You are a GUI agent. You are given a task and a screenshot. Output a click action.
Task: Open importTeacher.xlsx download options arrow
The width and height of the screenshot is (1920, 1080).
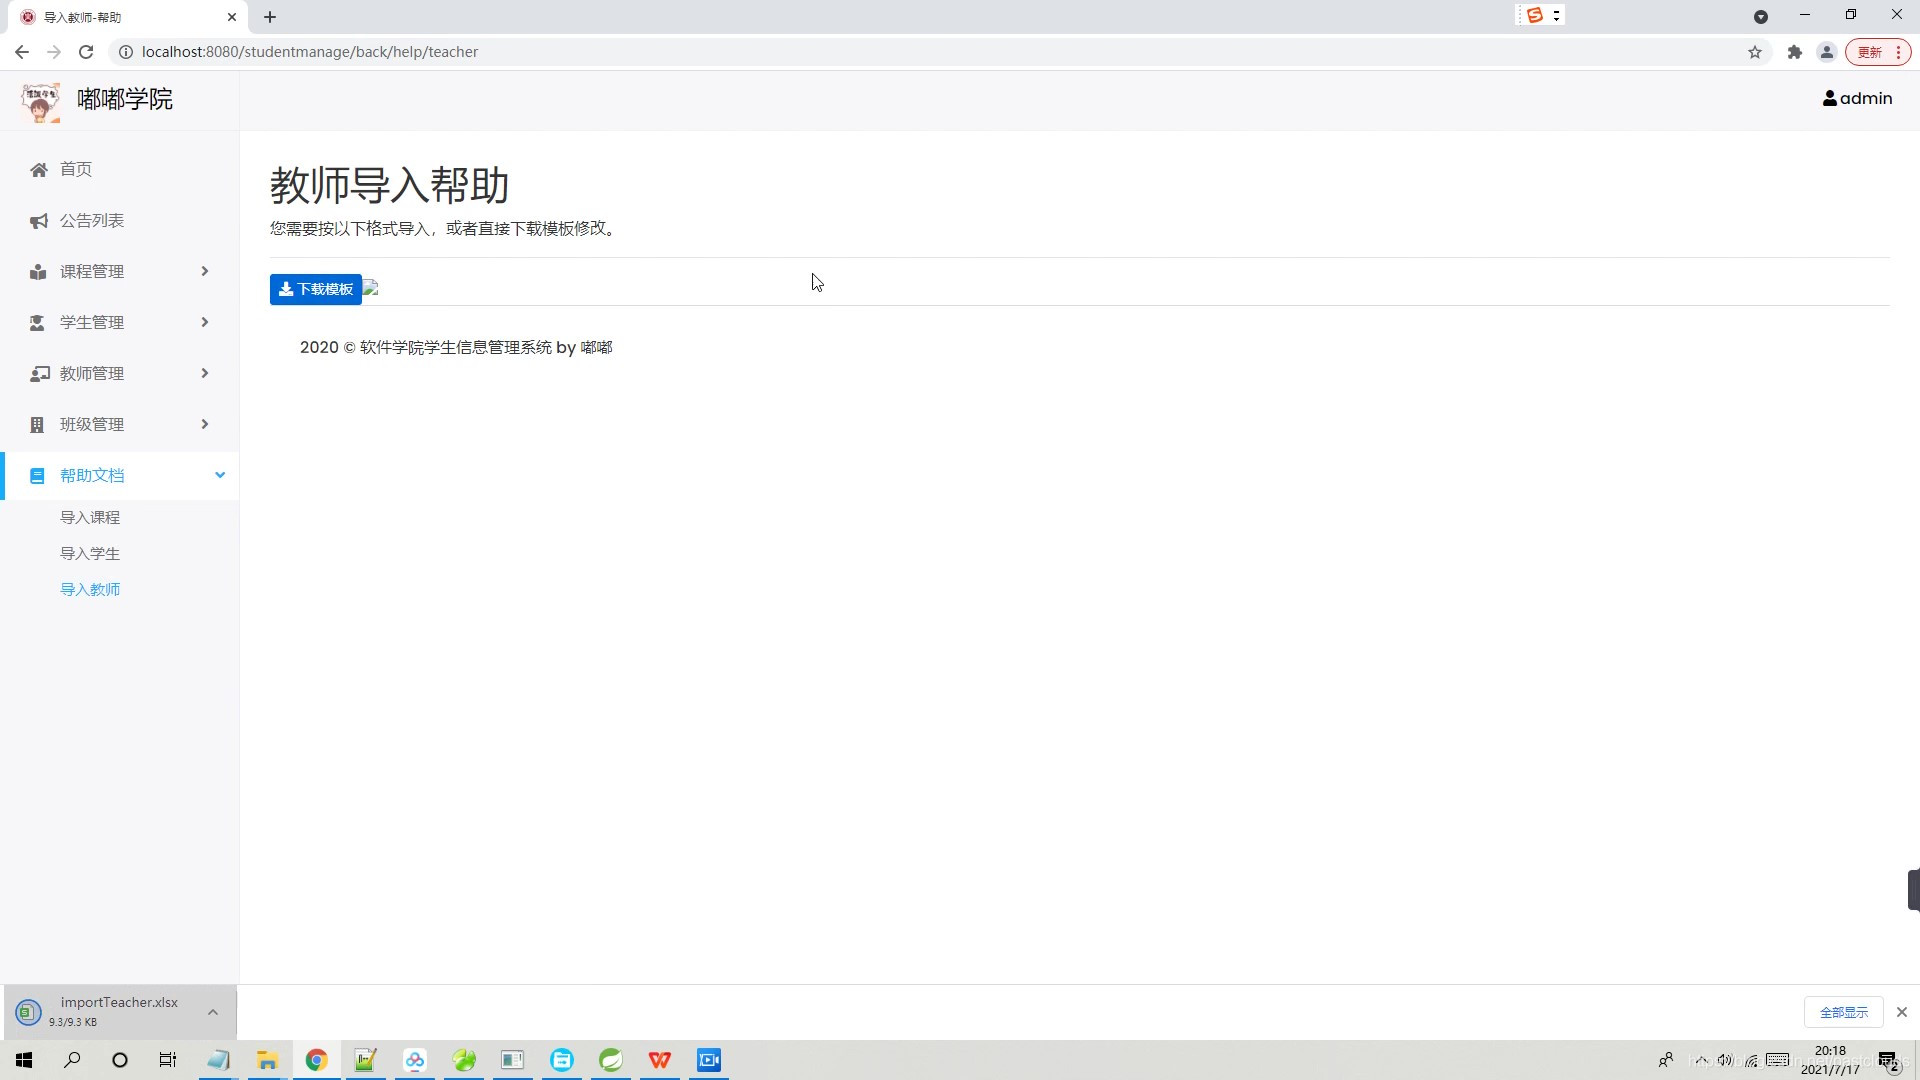tap(213, 1013)
